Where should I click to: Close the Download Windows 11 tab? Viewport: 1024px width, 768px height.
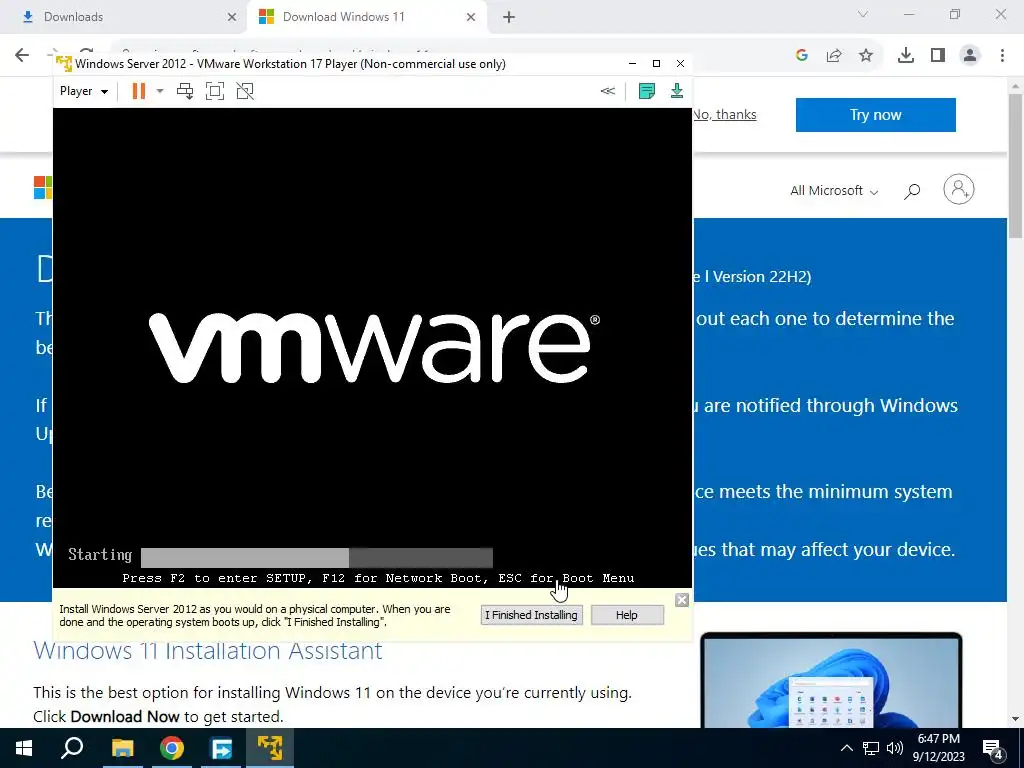coord(471,17)
